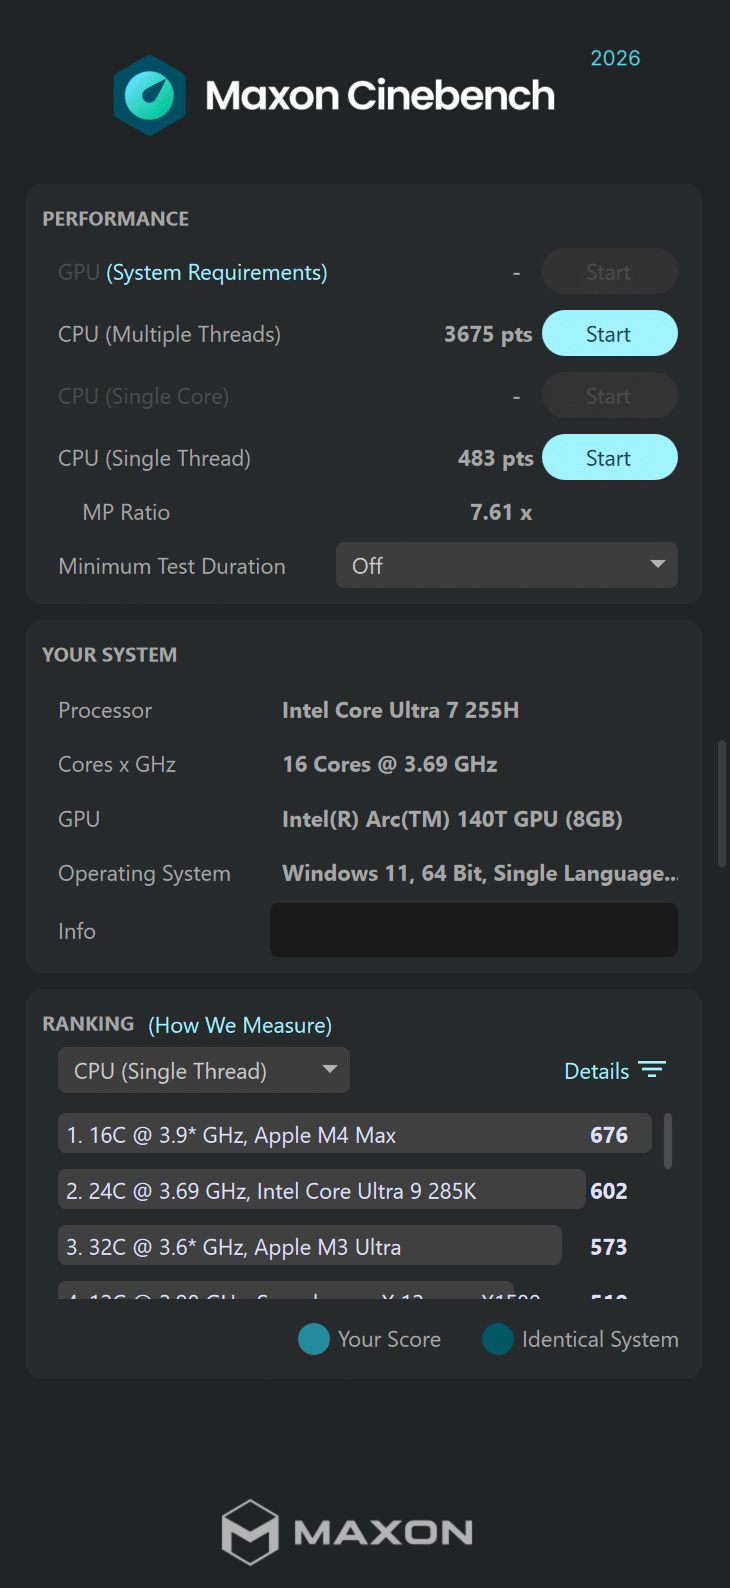Start the CPU (Multiple Threads) benchmark
The width and height of the screenshot is (730, 1588).
click(x=609, y=334)
